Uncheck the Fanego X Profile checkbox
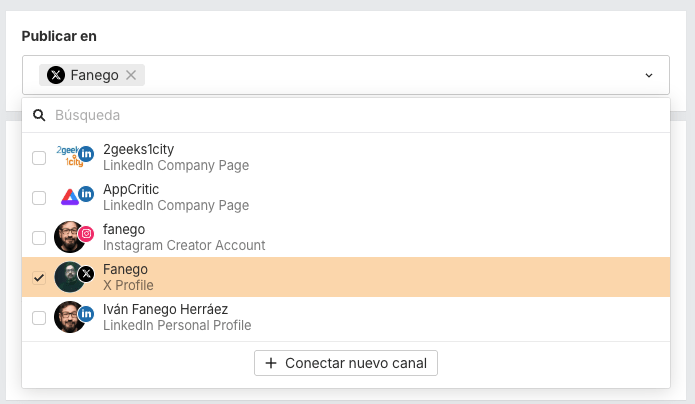This screenshot has height=404, width=695. click(39, 278)
